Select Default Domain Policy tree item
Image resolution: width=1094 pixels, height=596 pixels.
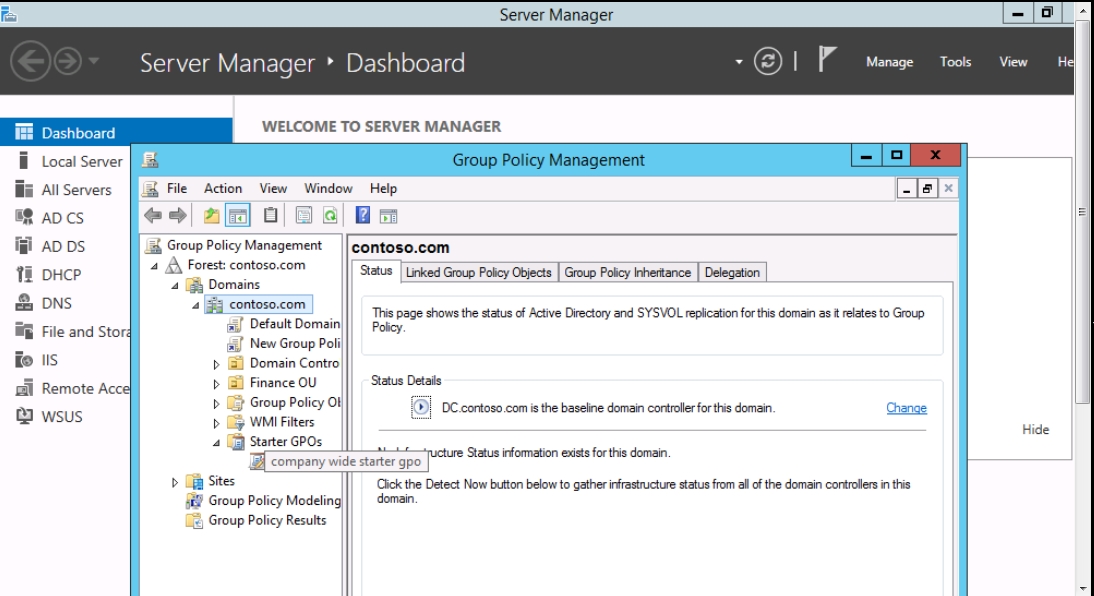[294, 324]
